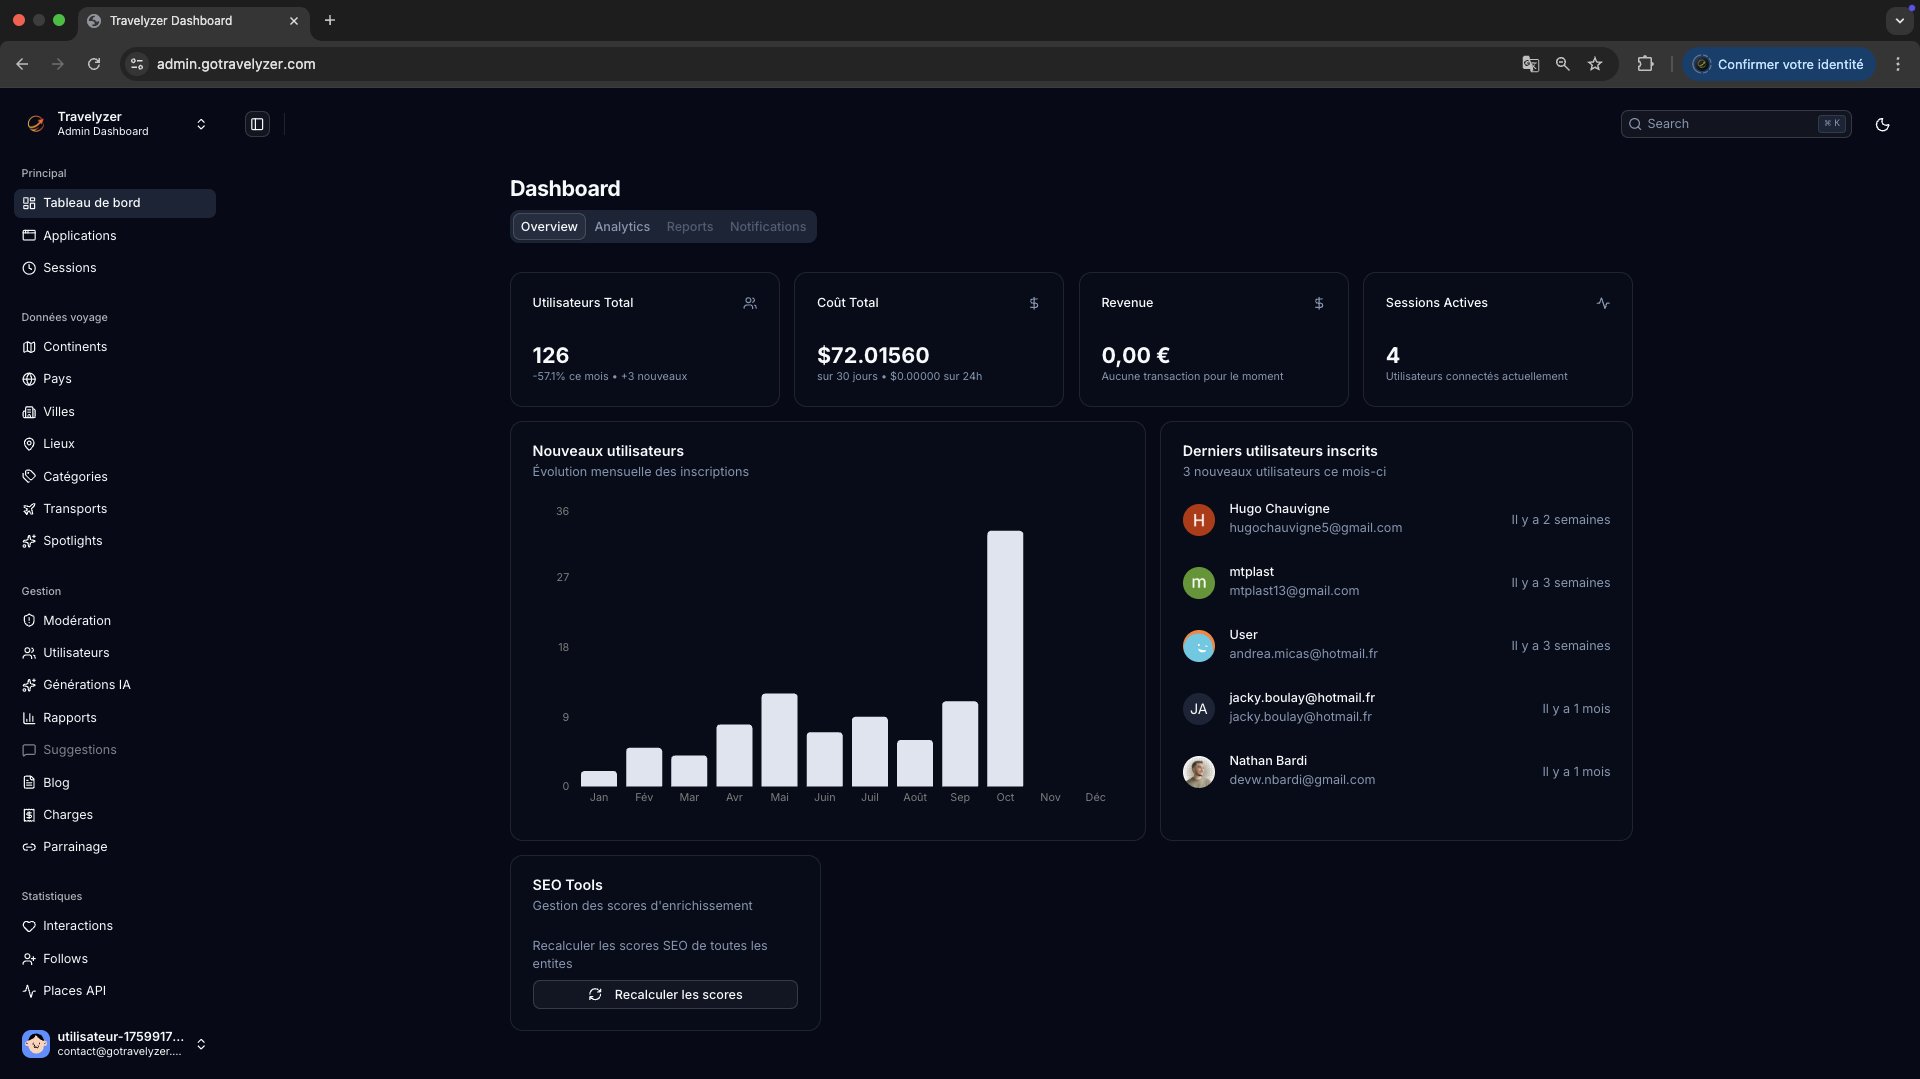Open Générations IA sparkle icon
Screen dimensions: 1920x1079
click(x=29, y=685)
